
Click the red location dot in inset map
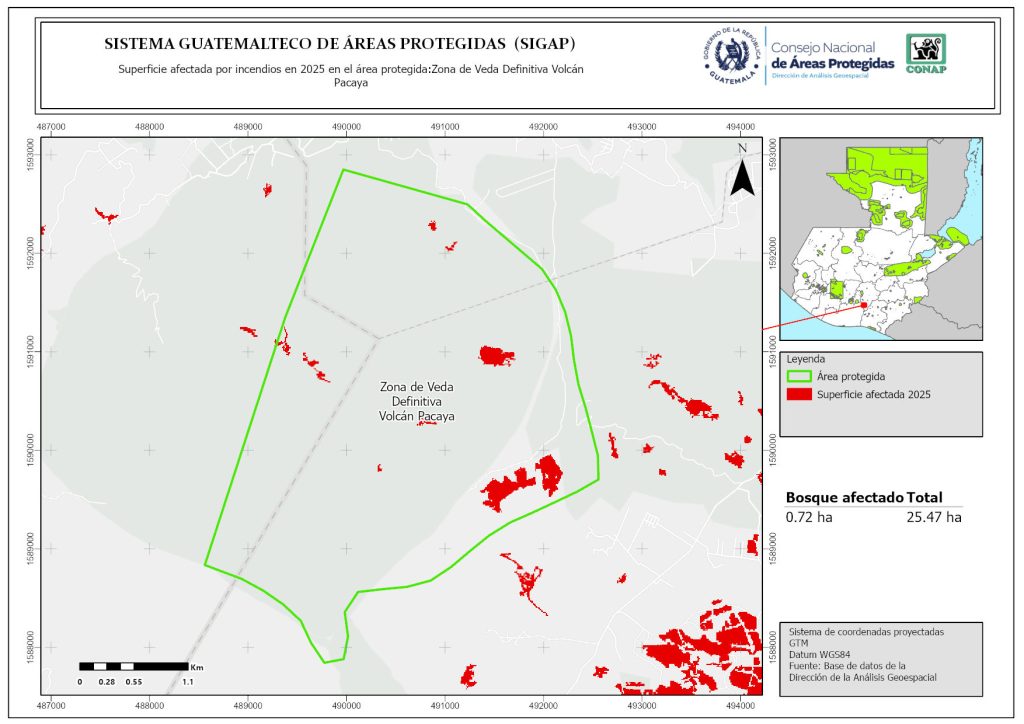pyautogui.click(x=863, y=305)
